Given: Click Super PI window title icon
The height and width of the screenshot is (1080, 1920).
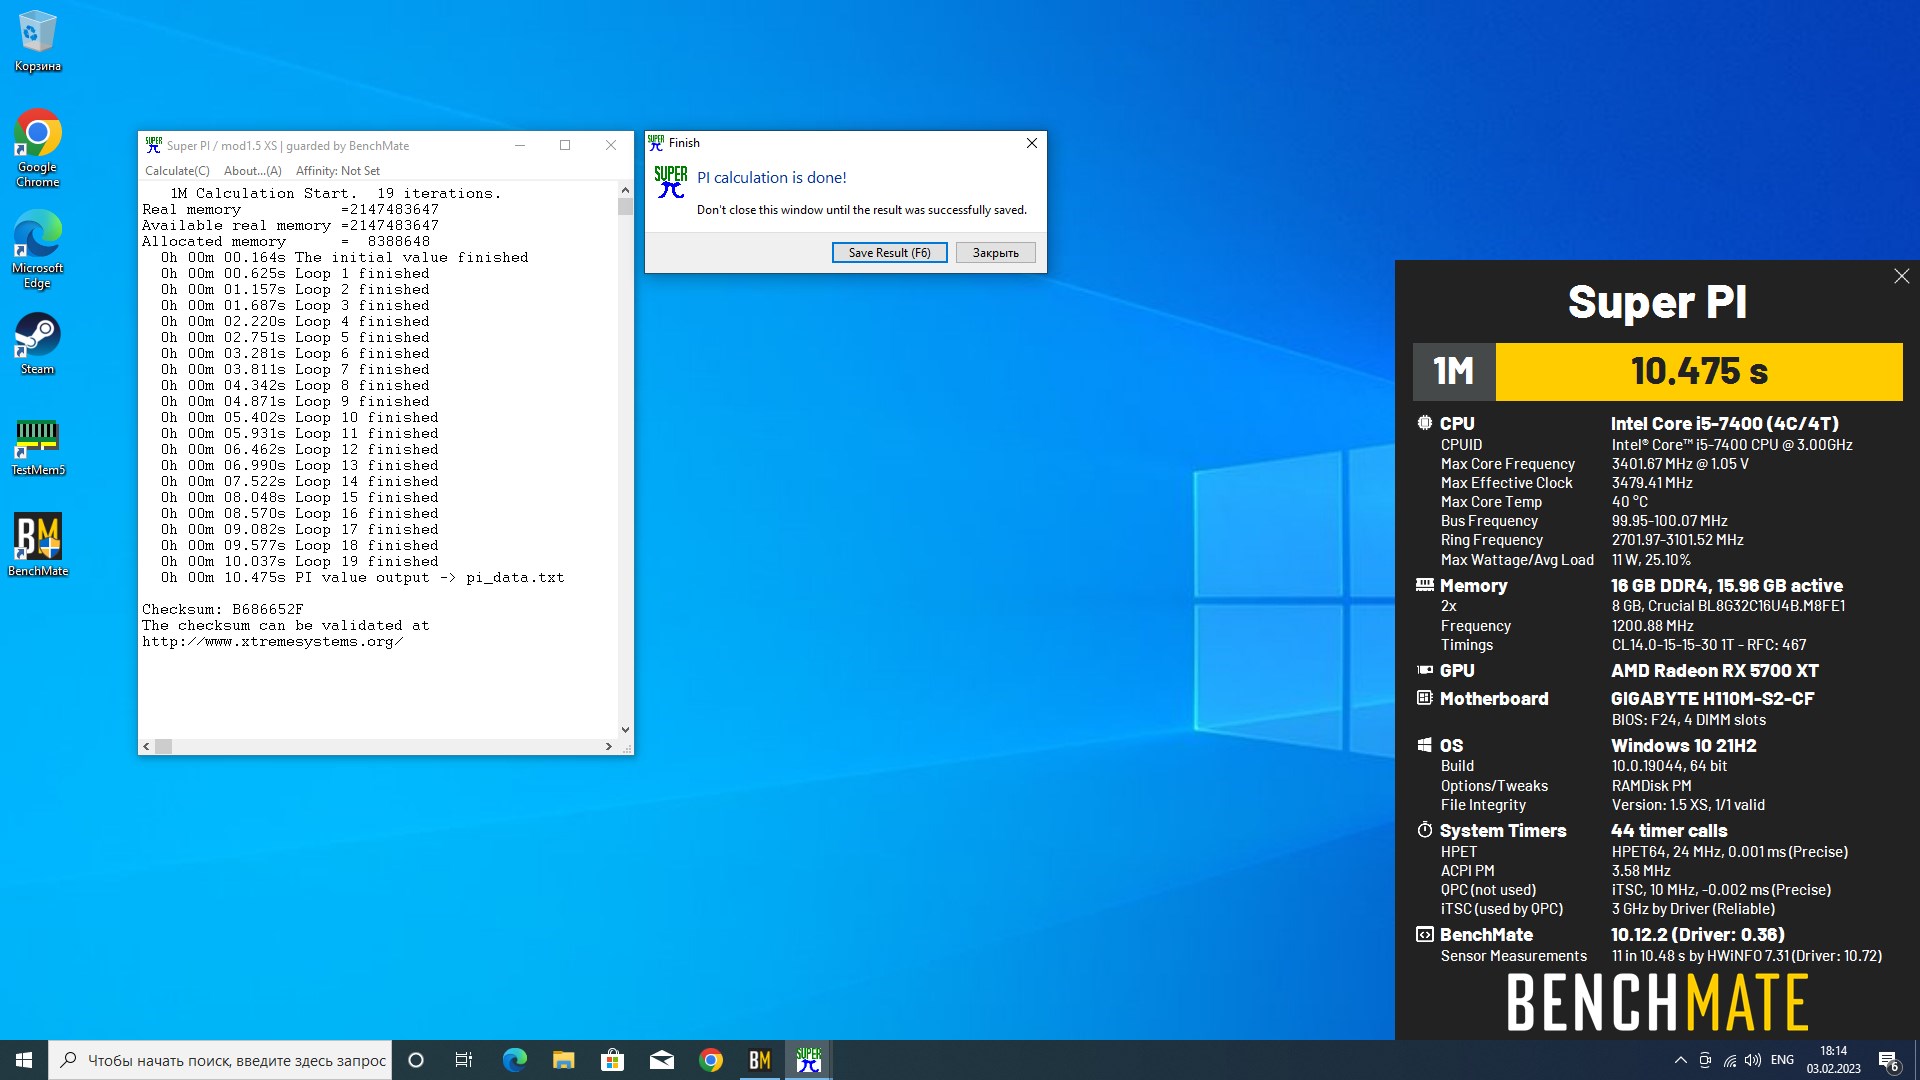Looking at the screenshot, I should click(153, 145).
